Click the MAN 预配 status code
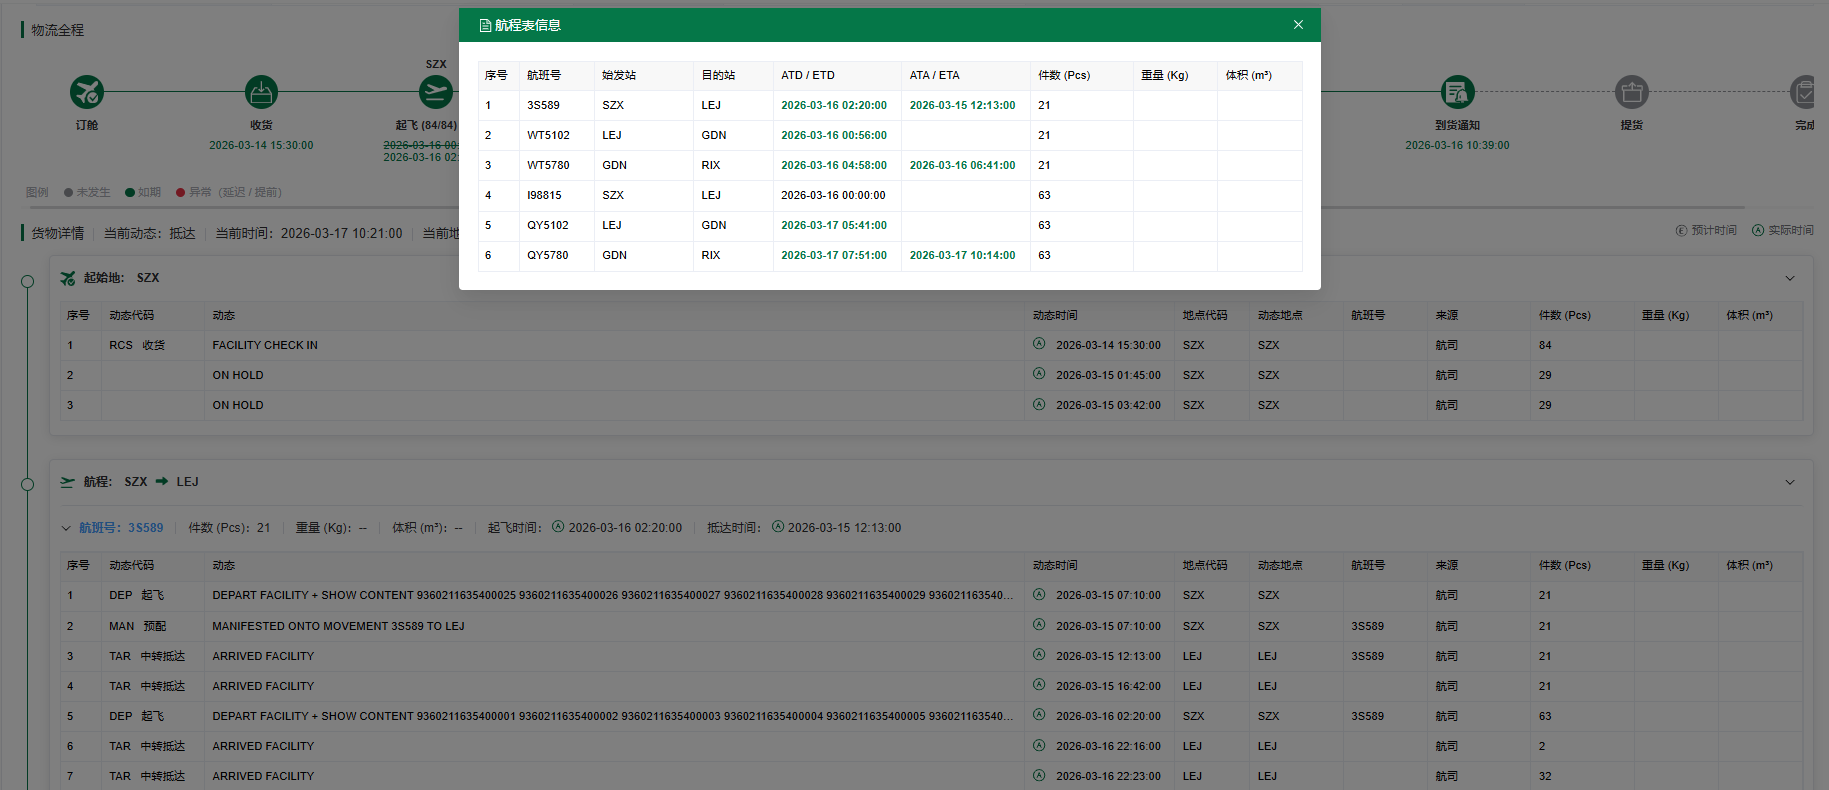 click(x=138, y=626)
